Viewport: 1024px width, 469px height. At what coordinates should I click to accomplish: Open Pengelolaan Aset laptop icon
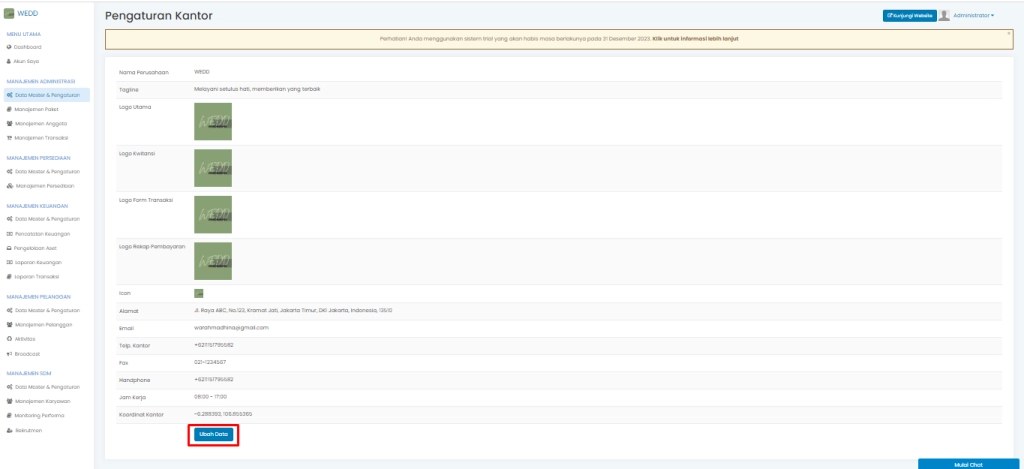tap(9, 248)
